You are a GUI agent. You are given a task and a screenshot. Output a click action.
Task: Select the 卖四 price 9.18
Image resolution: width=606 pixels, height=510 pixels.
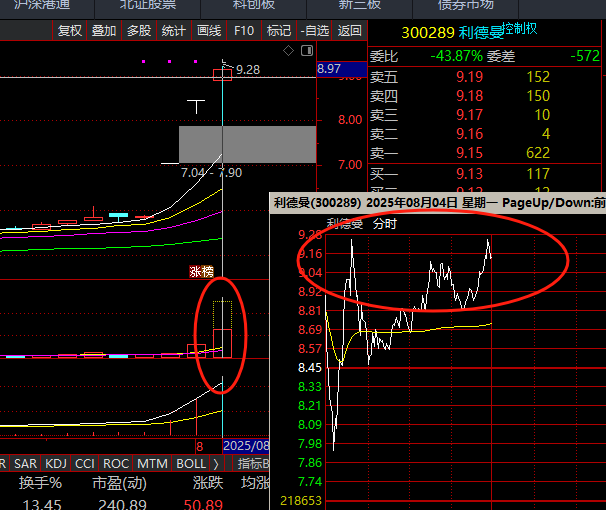click(470, 96)
